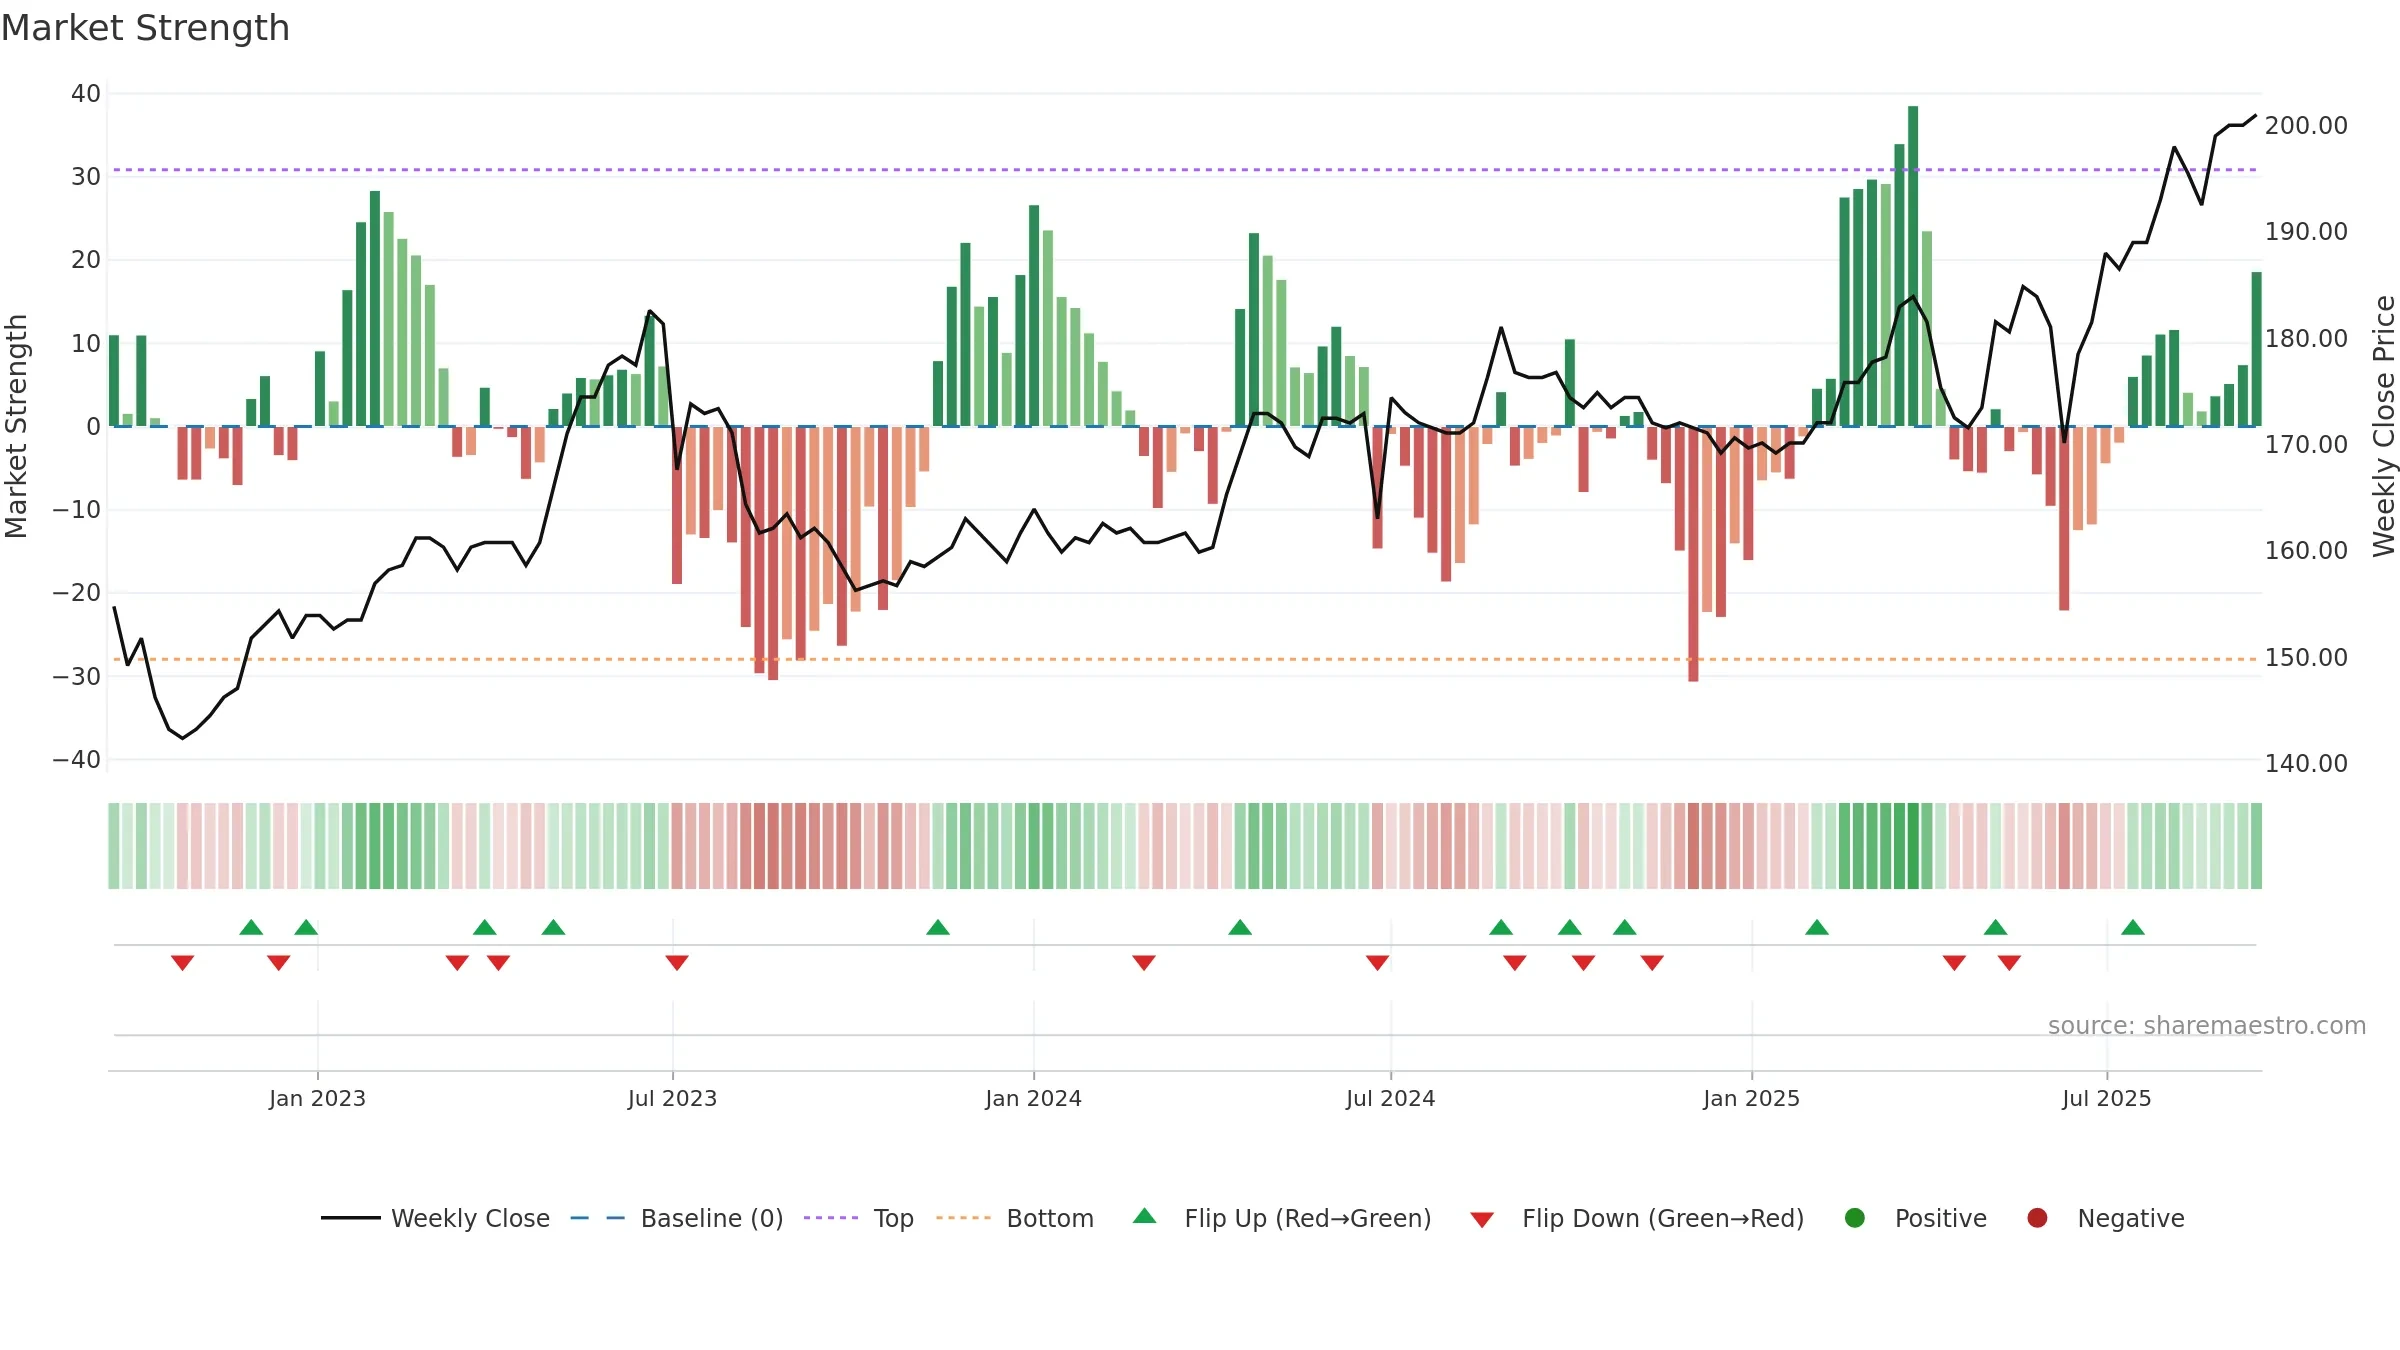This screenshot has height=1350, width=2400.
Task: Click the last Flip Up marker after Jul 2025
Action: (2133, 927)
